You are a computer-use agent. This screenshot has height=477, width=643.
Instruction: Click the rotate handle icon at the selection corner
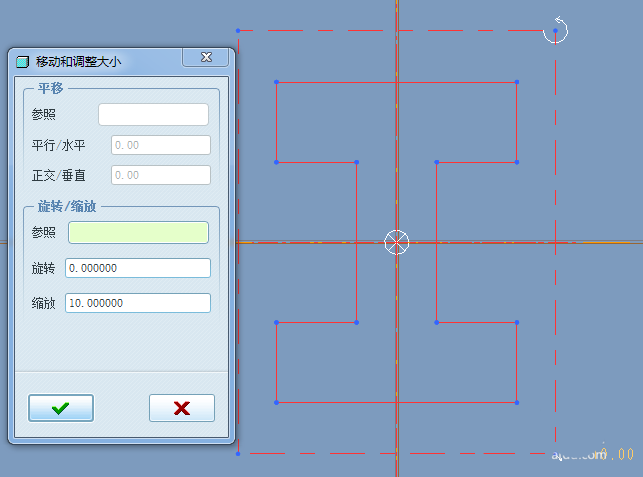[555, 31]
